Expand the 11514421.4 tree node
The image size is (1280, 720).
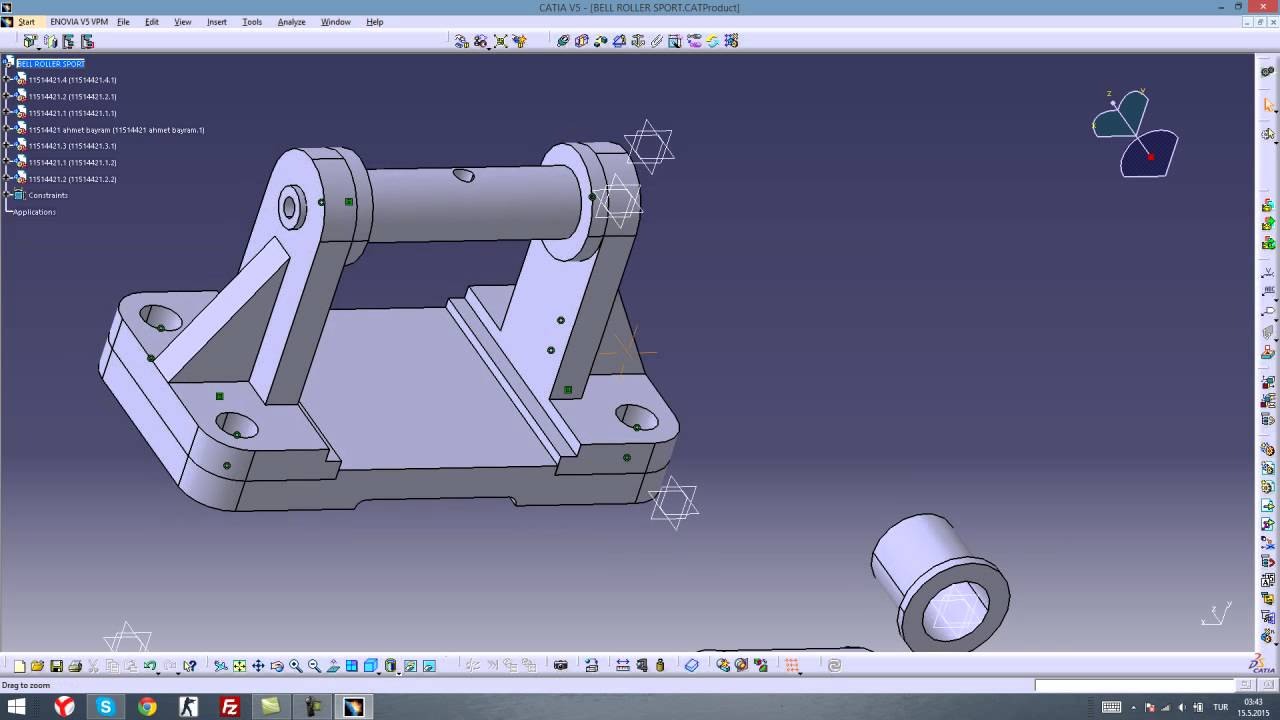[7, 80]
